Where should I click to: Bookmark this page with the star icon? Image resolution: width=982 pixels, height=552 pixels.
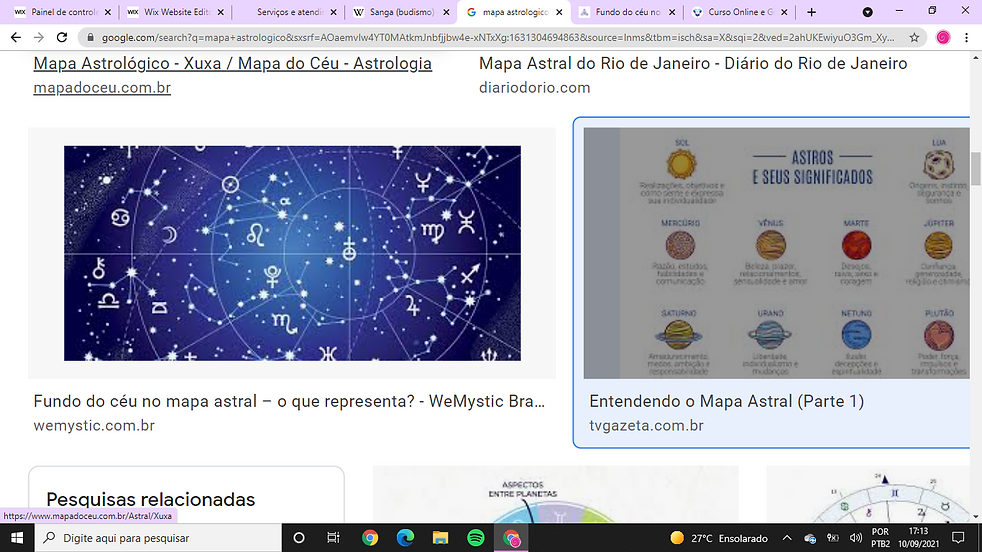pos(914,38)
